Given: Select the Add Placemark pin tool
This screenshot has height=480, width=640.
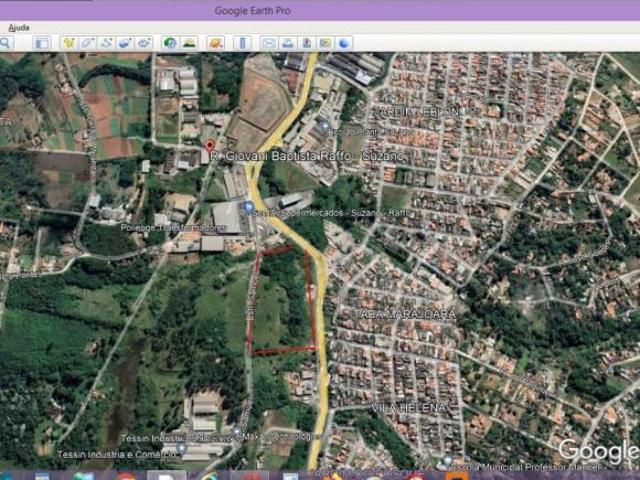Looking at the screenshot, I should pyautogui.click(x=69, y=43).
